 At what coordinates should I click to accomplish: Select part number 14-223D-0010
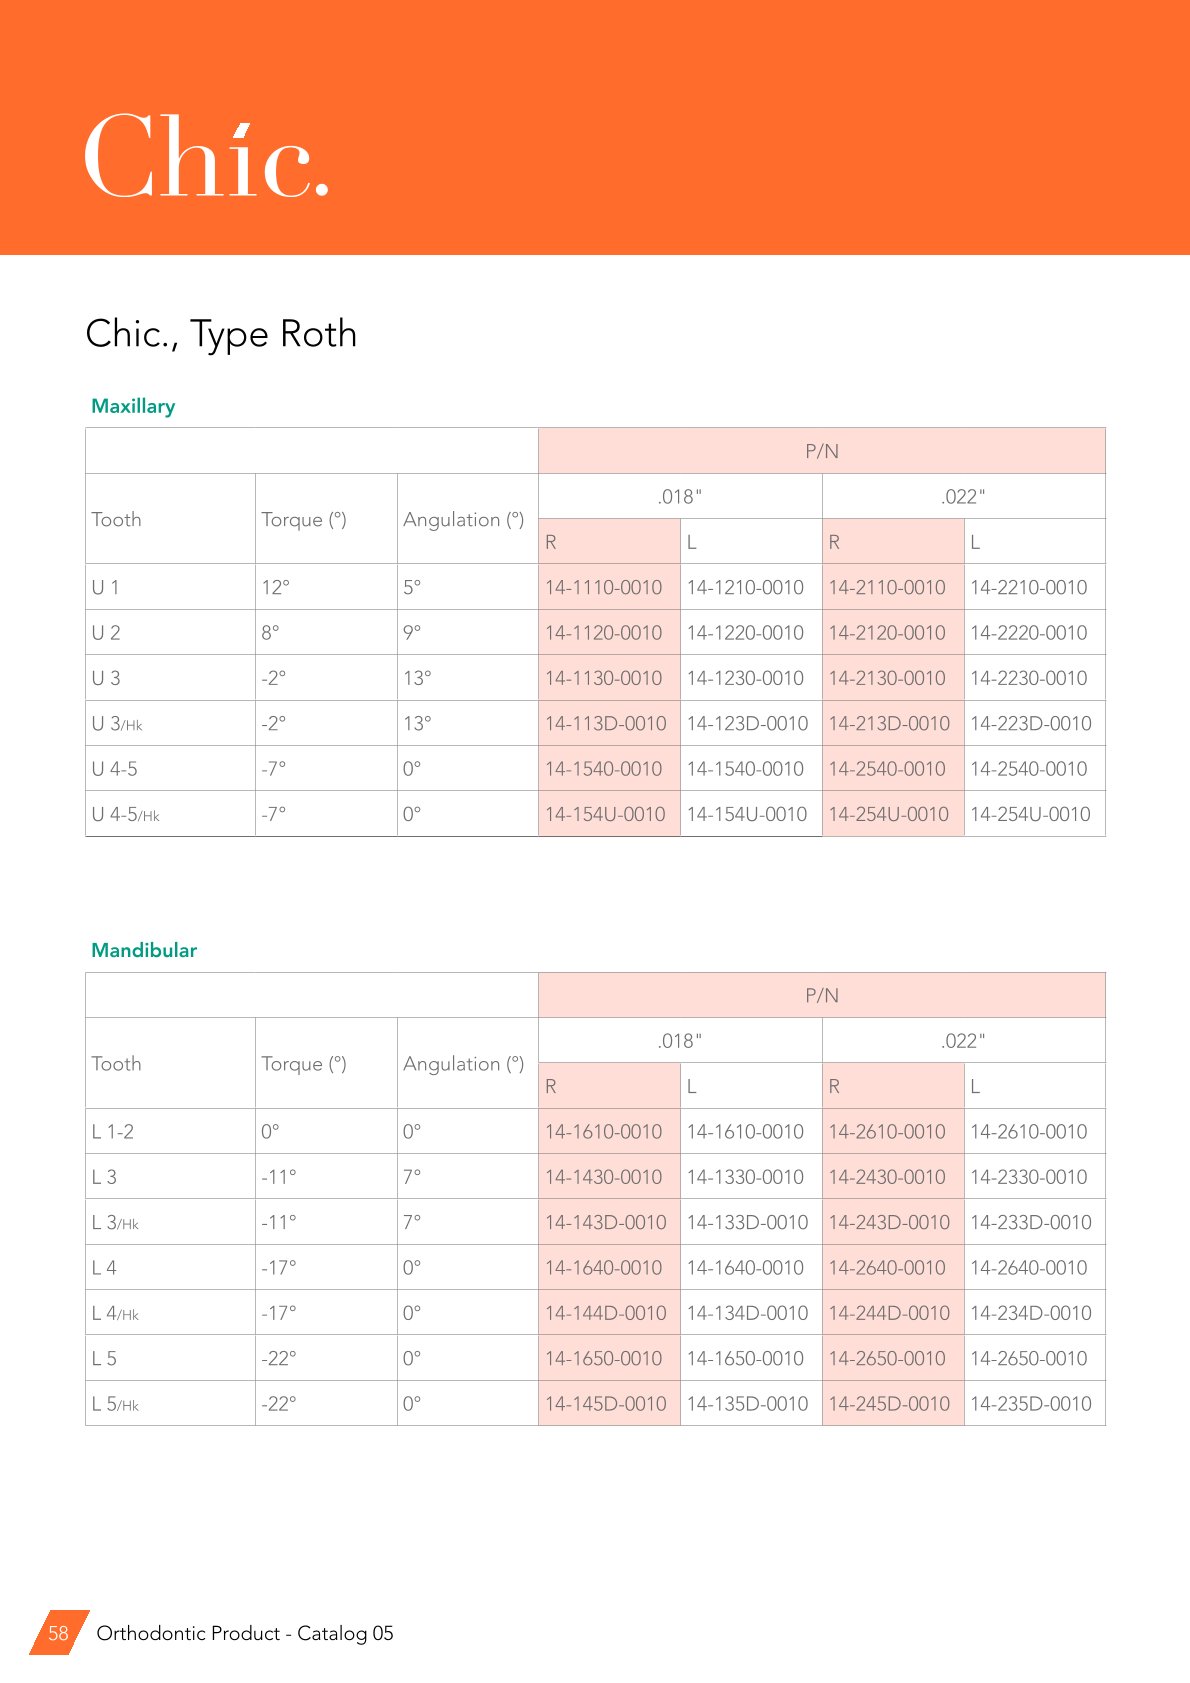1031,724
